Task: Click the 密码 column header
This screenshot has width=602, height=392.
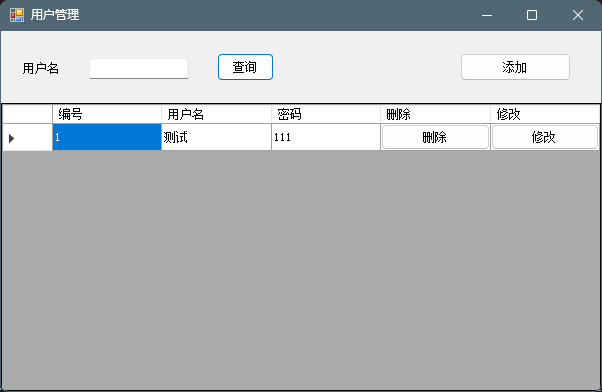Action: [x=326, y=114]
